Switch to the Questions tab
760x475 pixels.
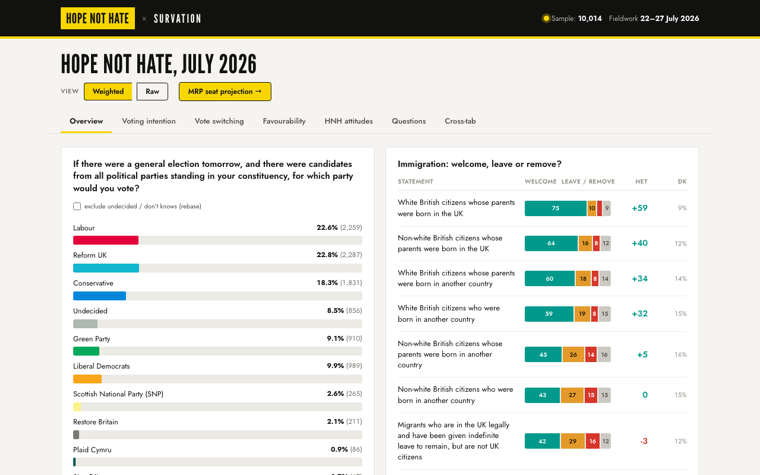[409, 121]
